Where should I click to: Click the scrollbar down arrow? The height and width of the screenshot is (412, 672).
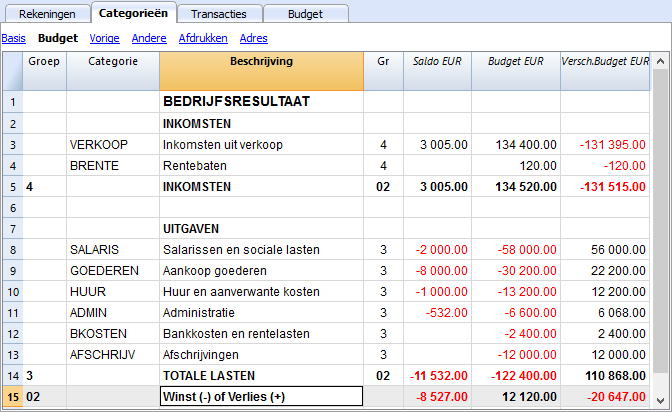[660, 401]
